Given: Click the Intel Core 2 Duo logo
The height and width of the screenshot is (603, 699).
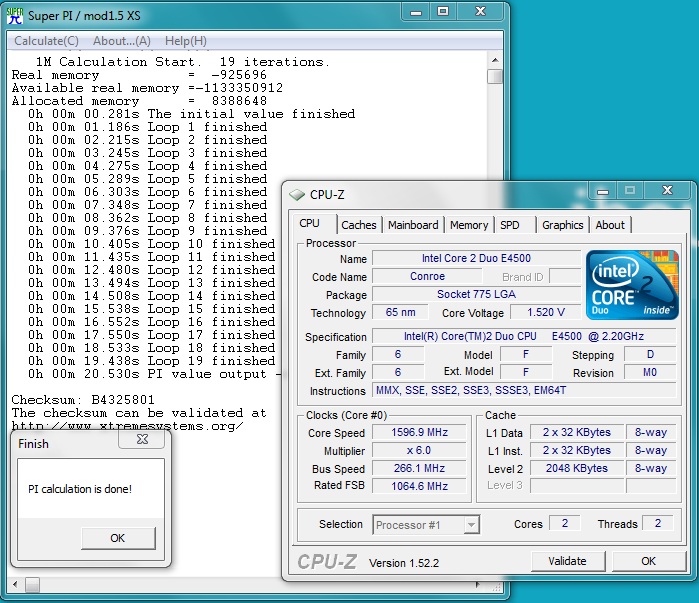Looking at the screenshot, I should tap(632, 285).
